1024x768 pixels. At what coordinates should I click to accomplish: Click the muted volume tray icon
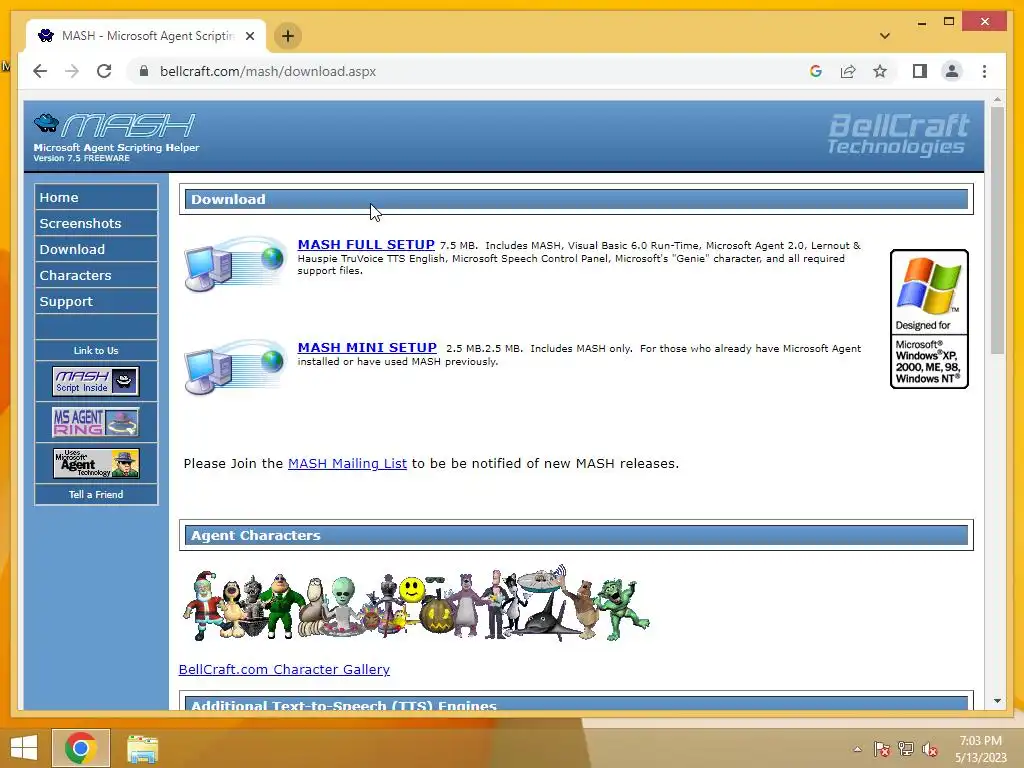[x=930, y=749]
